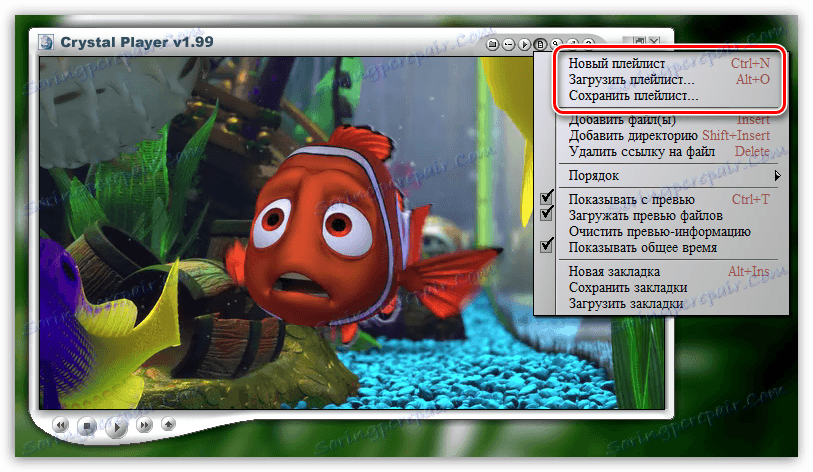
Task: Start playback with the large play button
Action: [x=117, y=427]
